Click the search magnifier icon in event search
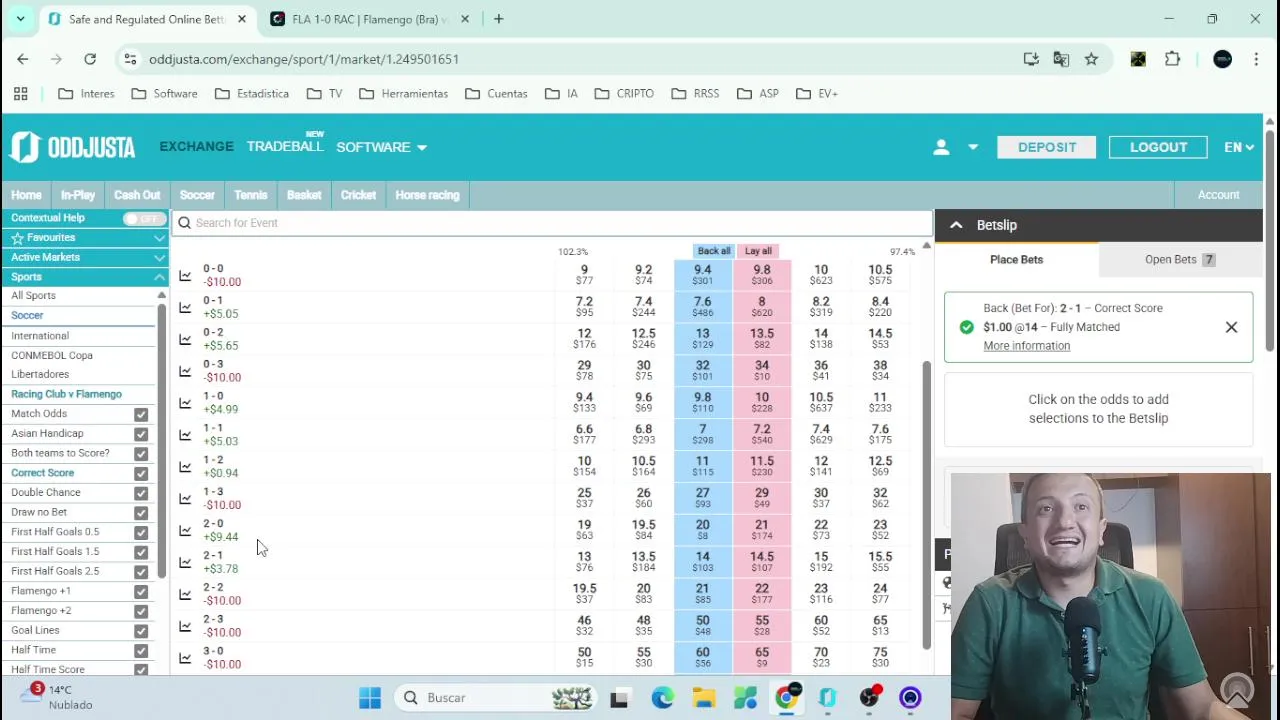 point(184,223)
